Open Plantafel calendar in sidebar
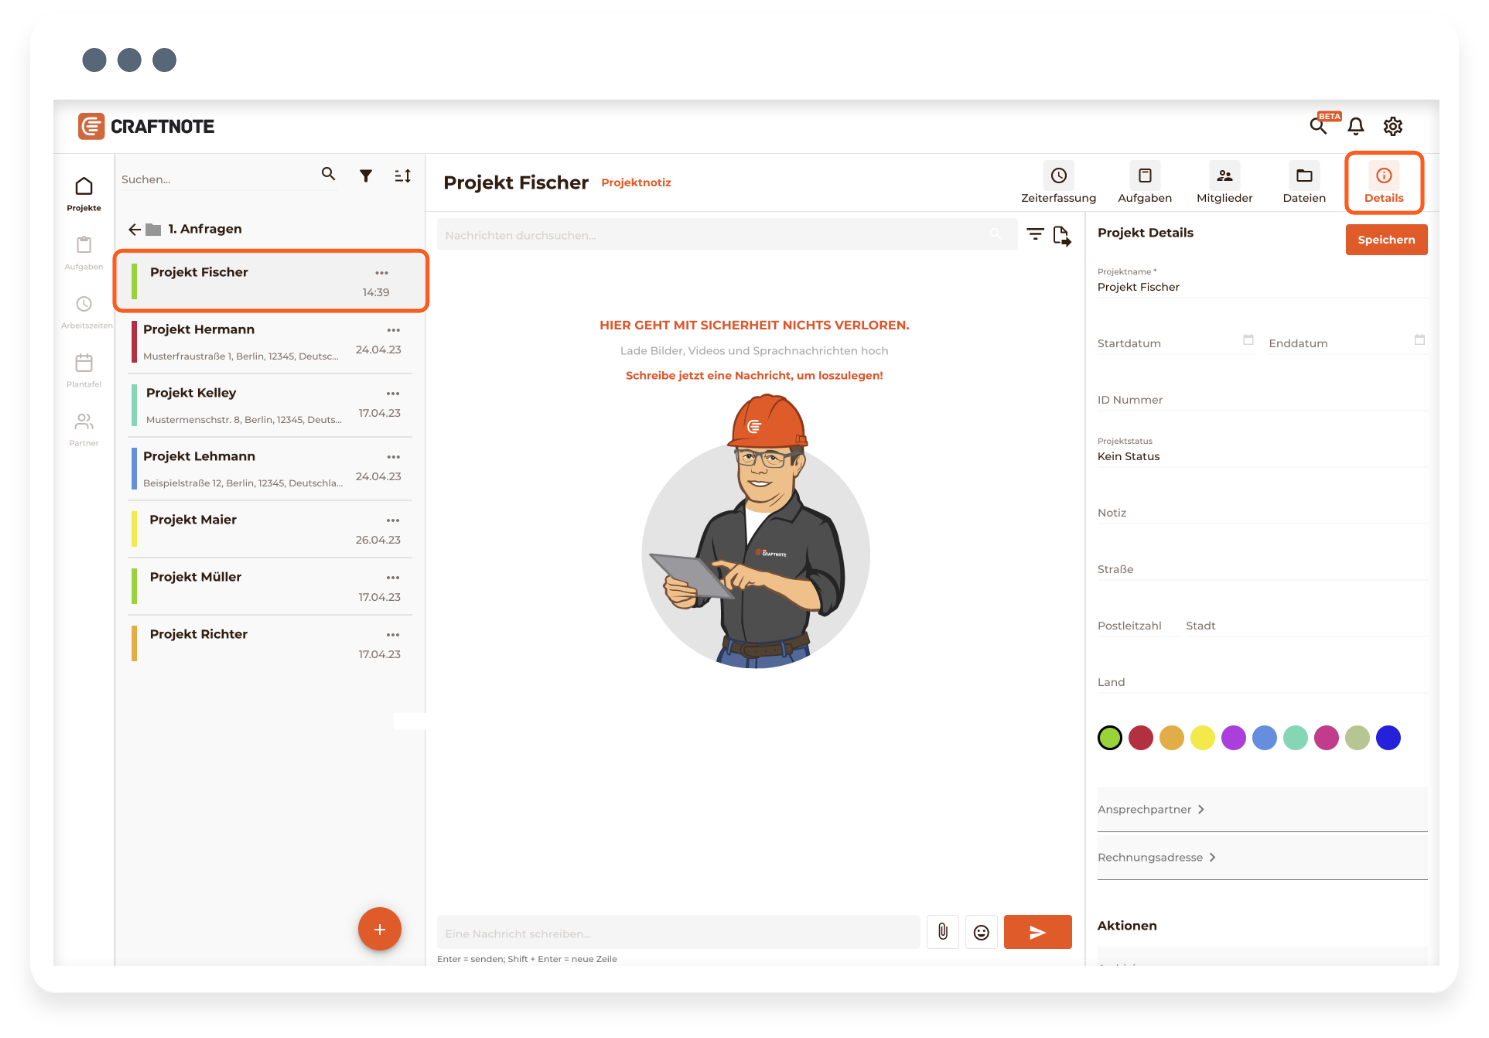The height and width of the screenshot is (1038, 1489). [84, 370]
